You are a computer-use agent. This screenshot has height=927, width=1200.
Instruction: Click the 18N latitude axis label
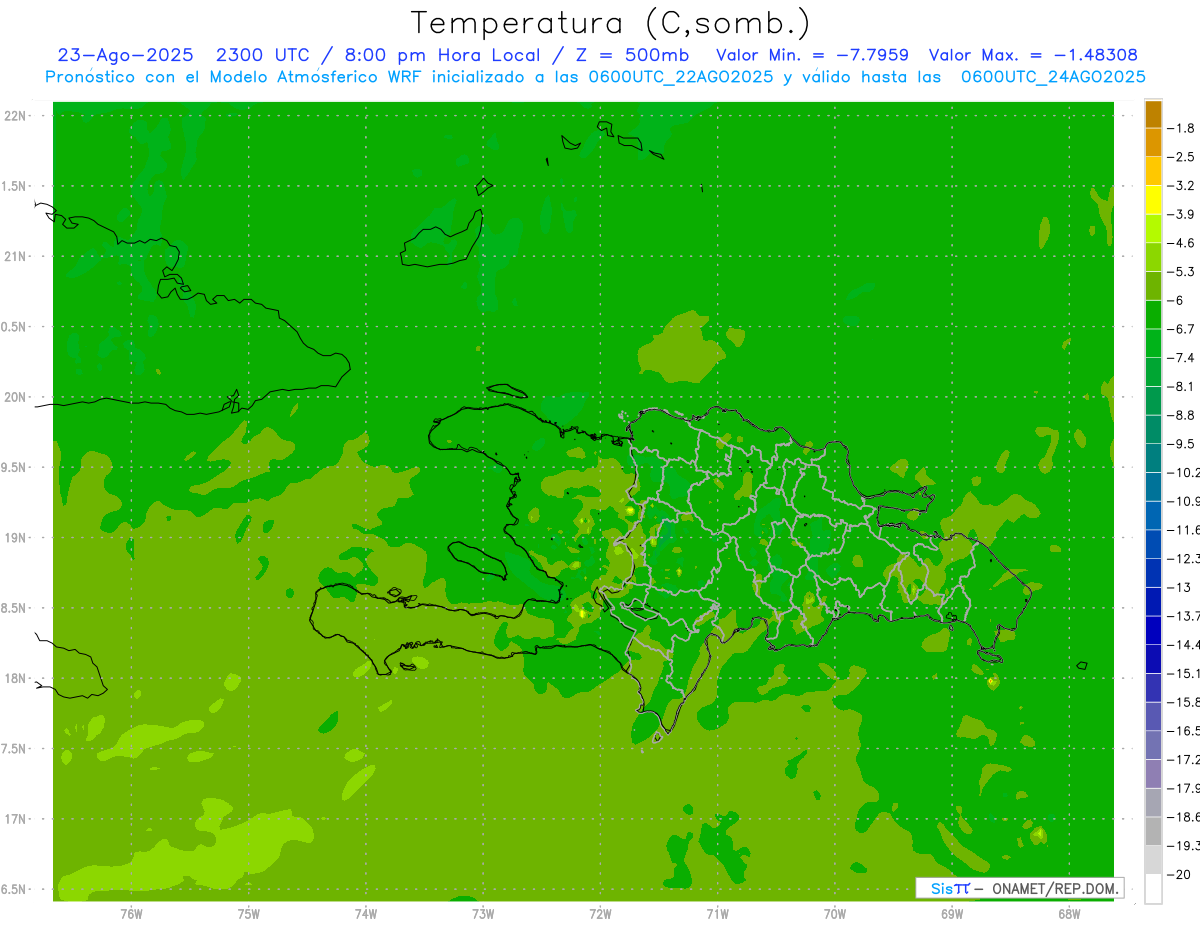pos(17,678)
